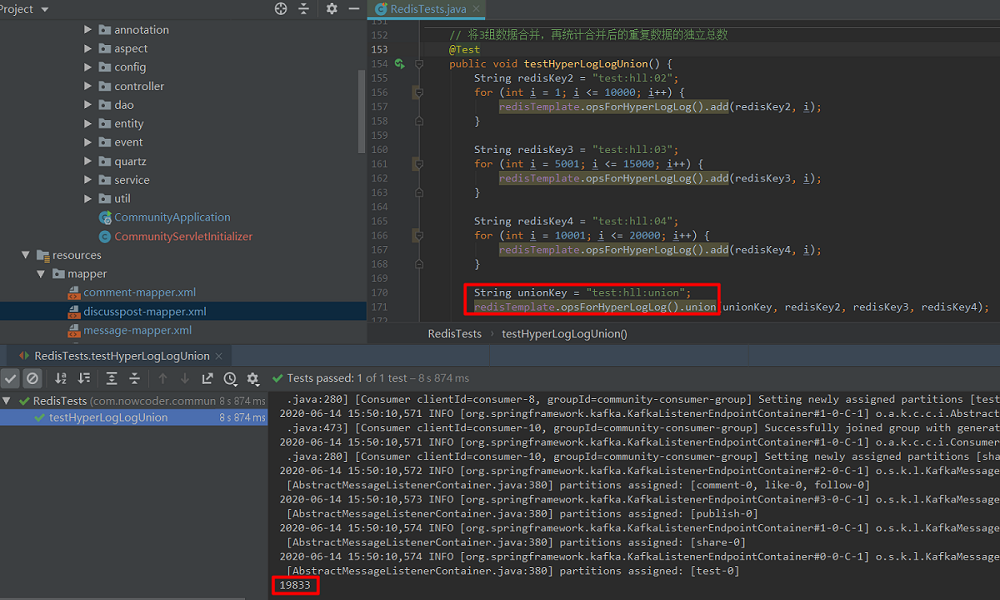1000x600 pixels.
Task: Open the Project panel settings gear
Action: 332,9
